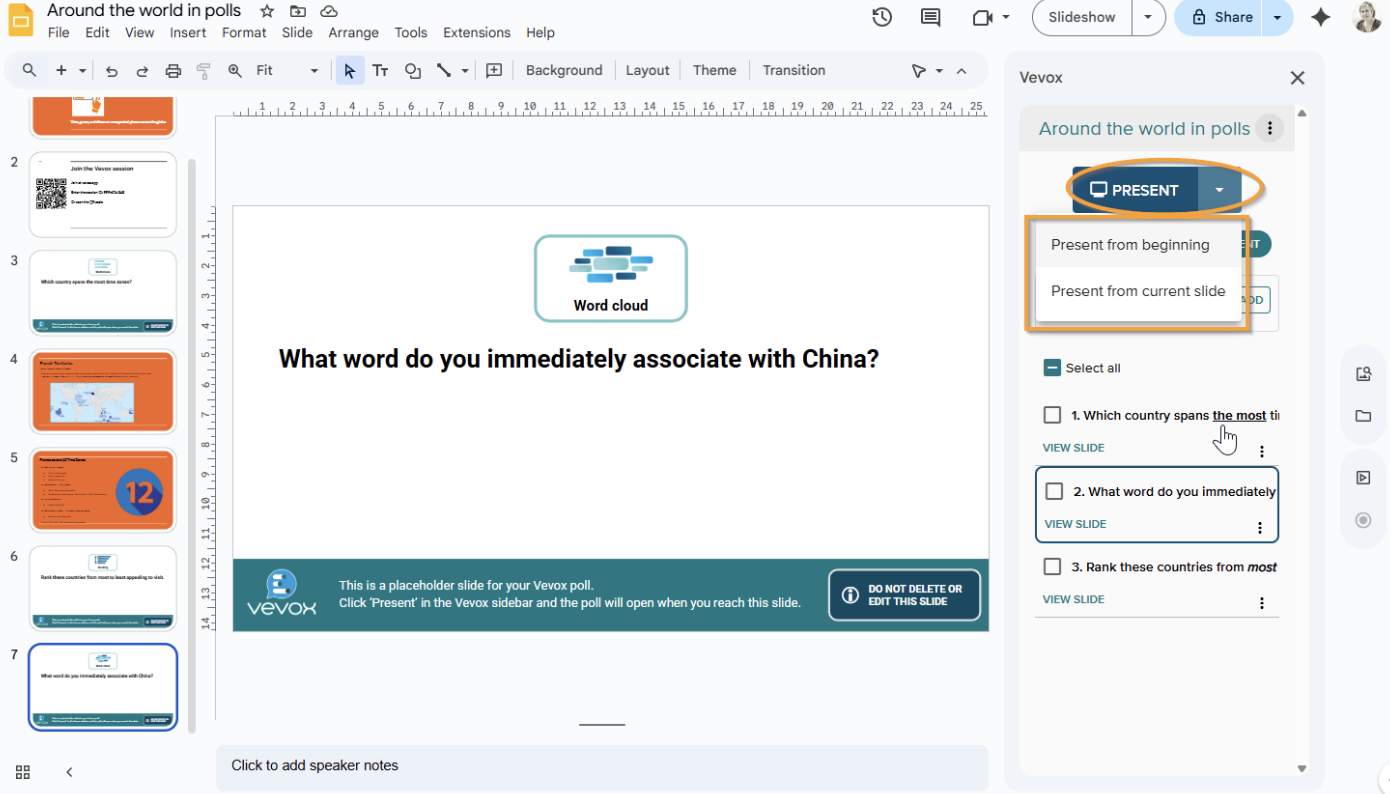The height and width of the screenshot is (794, 1390).
Task: Activate the Paint format tool
Action: coord(202,70)
